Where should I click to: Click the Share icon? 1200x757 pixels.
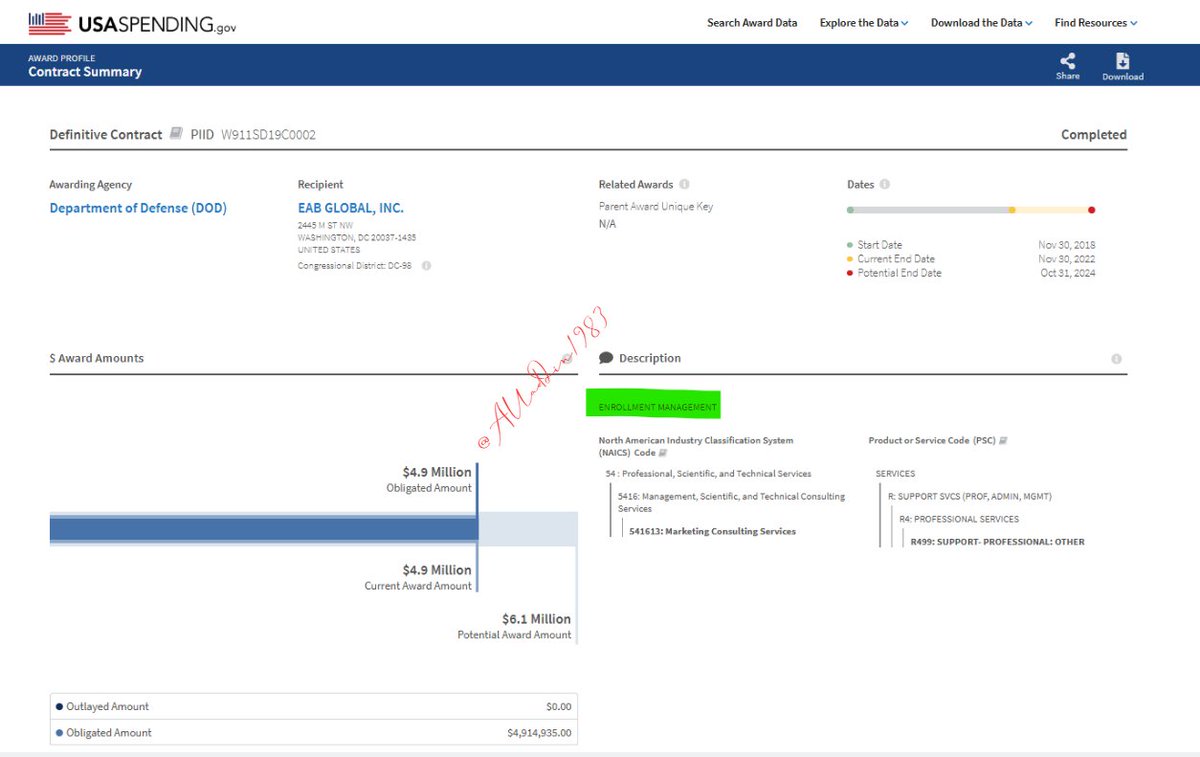click(x=1067, y=60)
